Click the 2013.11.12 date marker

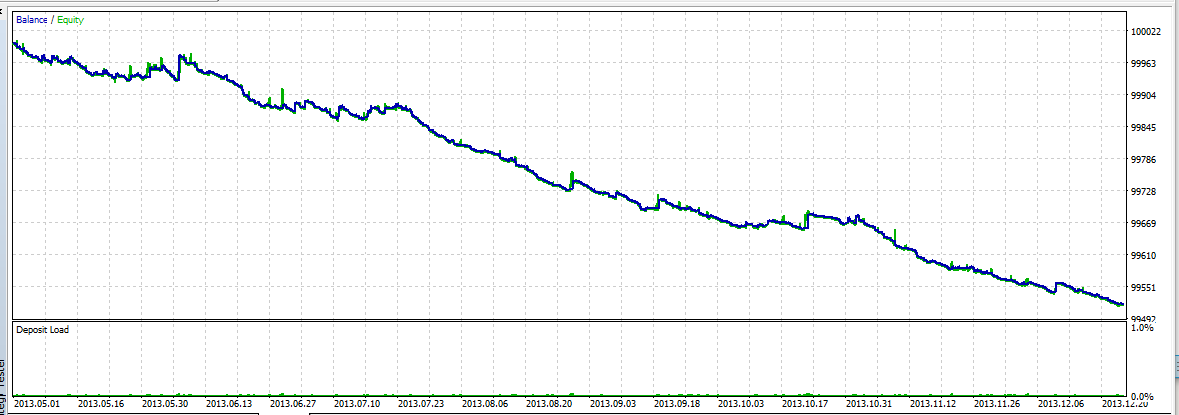point(931,403)
